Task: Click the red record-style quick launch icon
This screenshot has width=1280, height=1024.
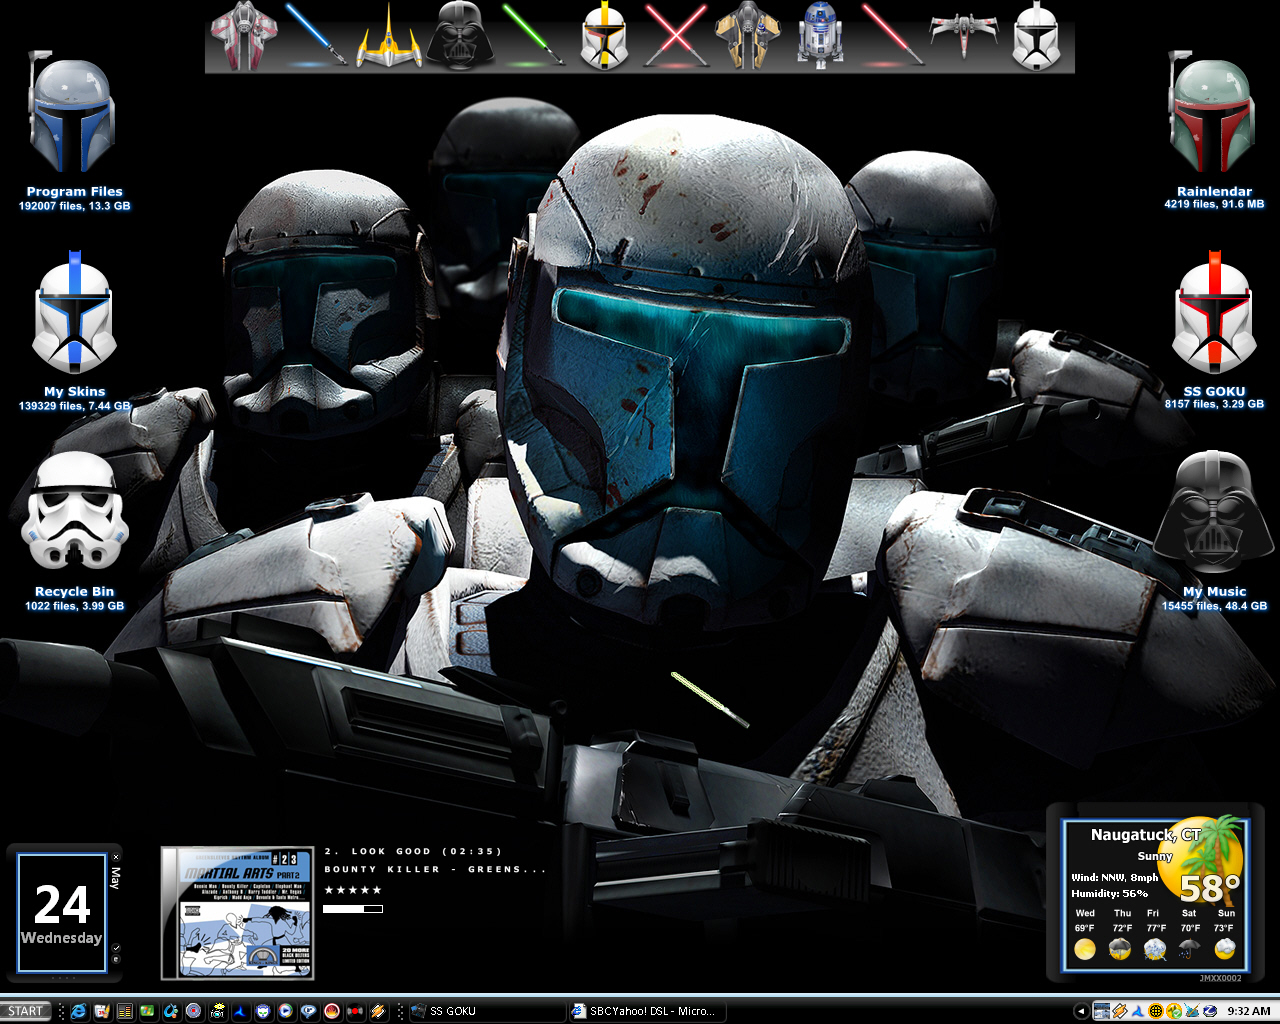Action: tap(354, 1011)
